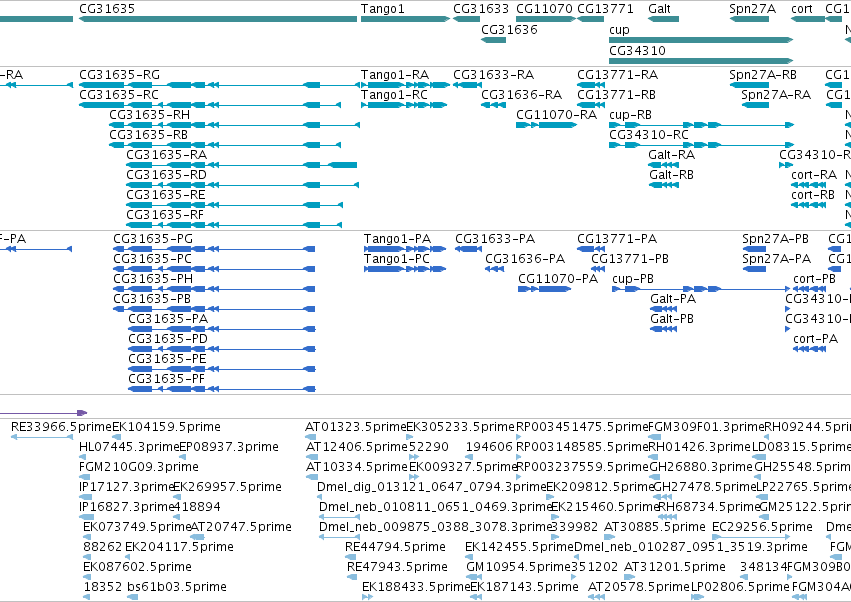Image resolution: width=851 pixels, height=602 pixels.
Task: Select EST FGM210G09.3prime
Action: (x=139, y=467)
